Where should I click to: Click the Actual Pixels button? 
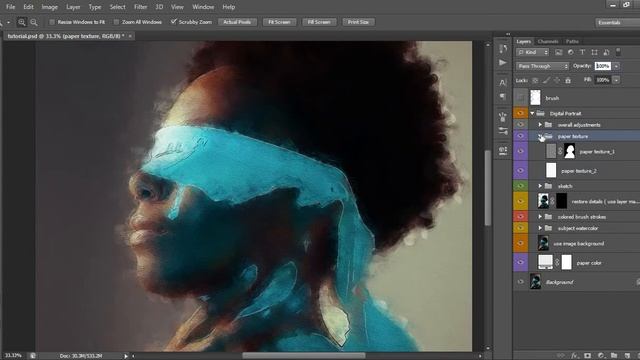[x=237, y=22]
